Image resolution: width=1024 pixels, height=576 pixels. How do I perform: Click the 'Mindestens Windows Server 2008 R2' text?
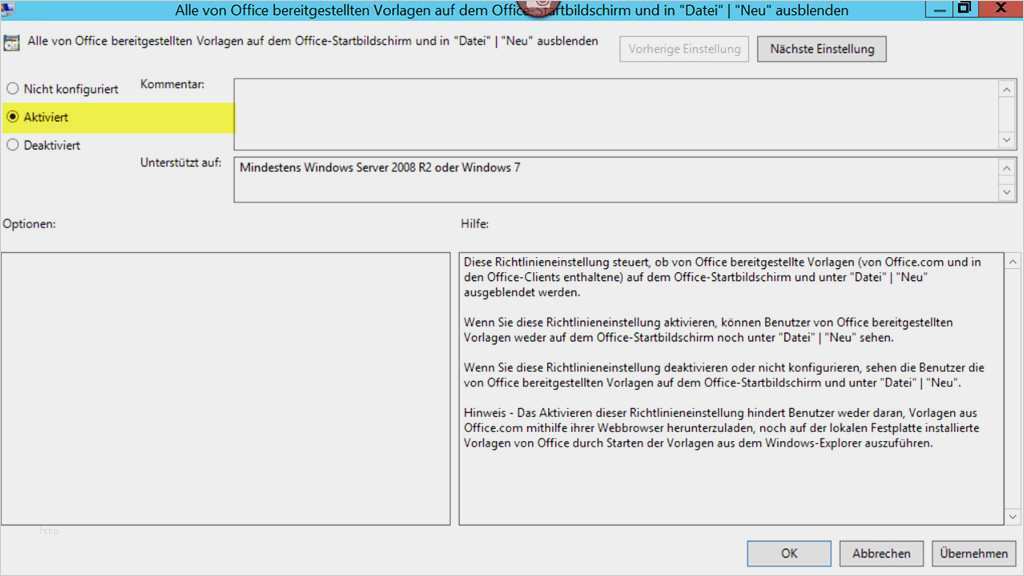point(380,168)
